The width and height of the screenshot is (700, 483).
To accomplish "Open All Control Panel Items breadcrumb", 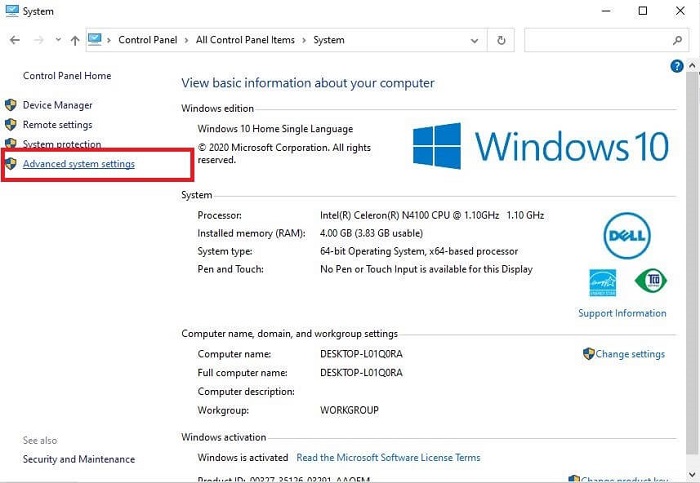I will coord(245,40).
